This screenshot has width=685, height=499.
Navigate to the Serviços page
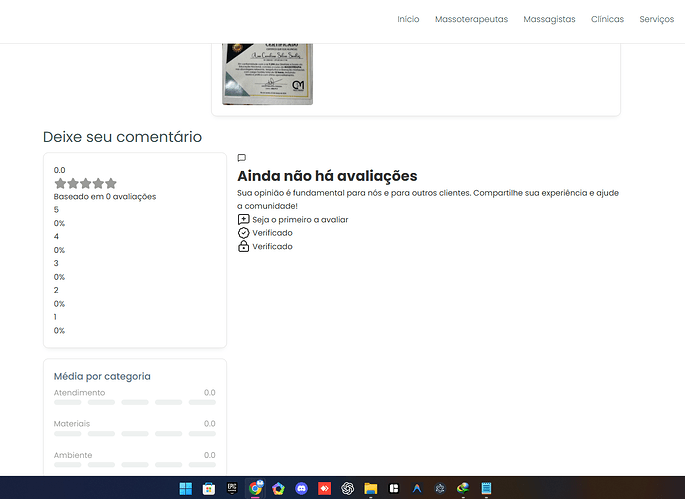(657, 19)
